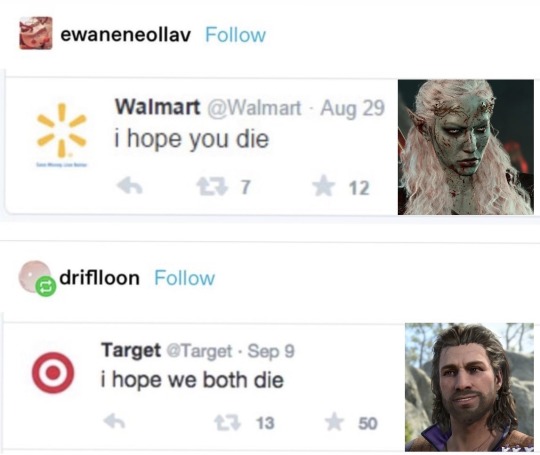
Task: Retweet the Target tweet
Action: [x=227, y=423]
